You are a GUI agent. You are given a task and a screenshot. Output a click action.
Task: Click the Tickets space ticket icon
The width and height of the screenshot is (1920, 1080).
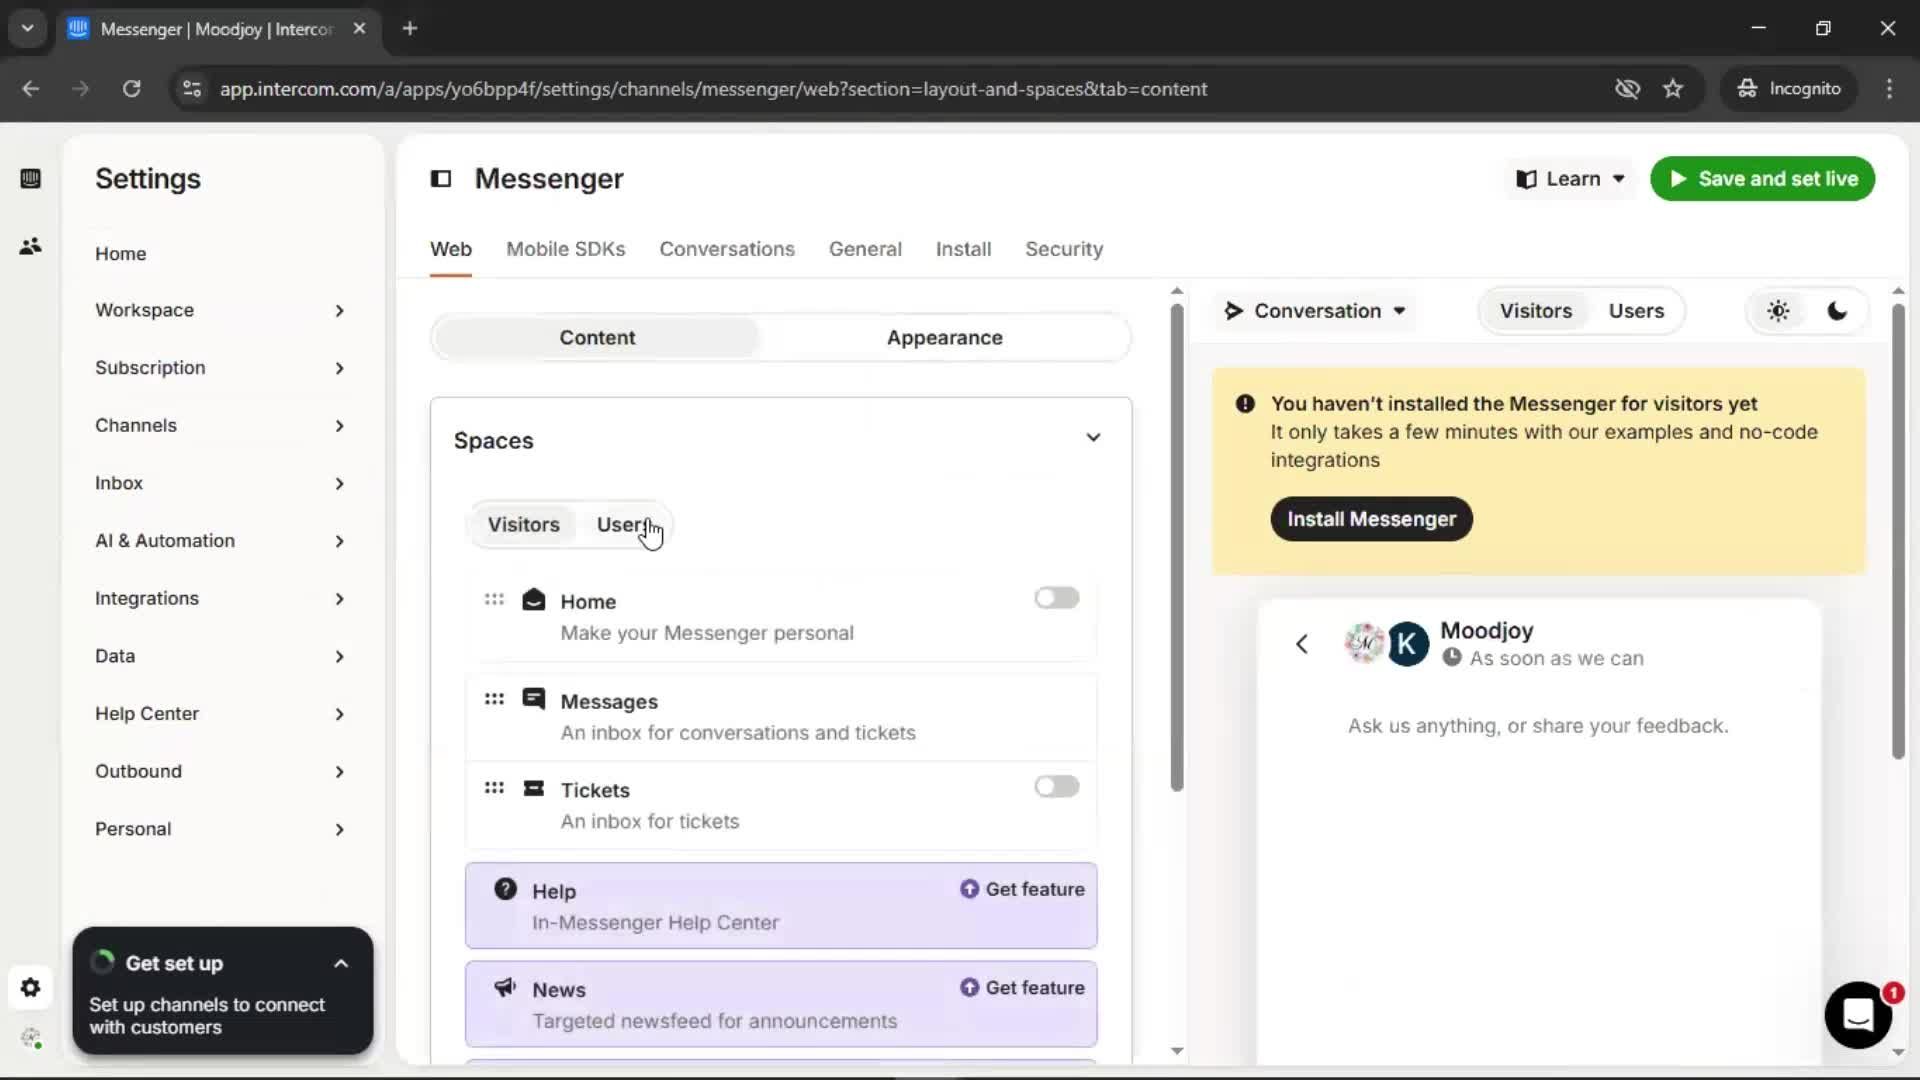[x=534, y=788]
